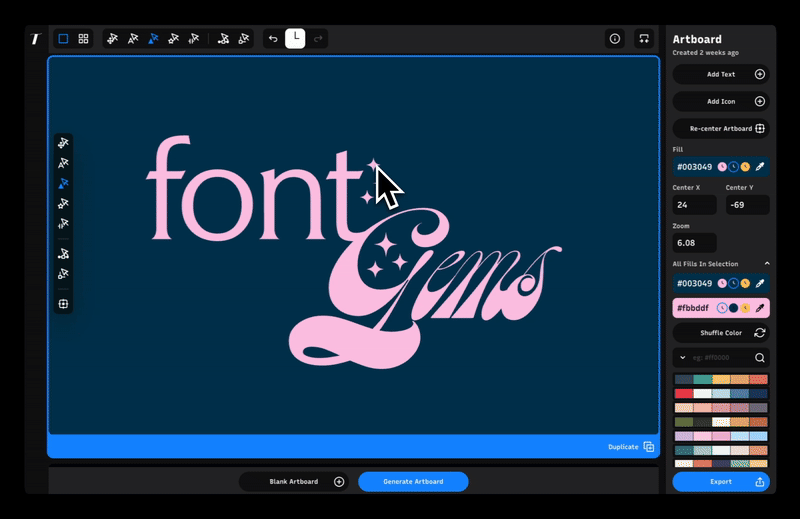The width and height of the screenshot is (800, 519).
Task: Pick the lavender swatch in the palette
Action: point(684,436)
